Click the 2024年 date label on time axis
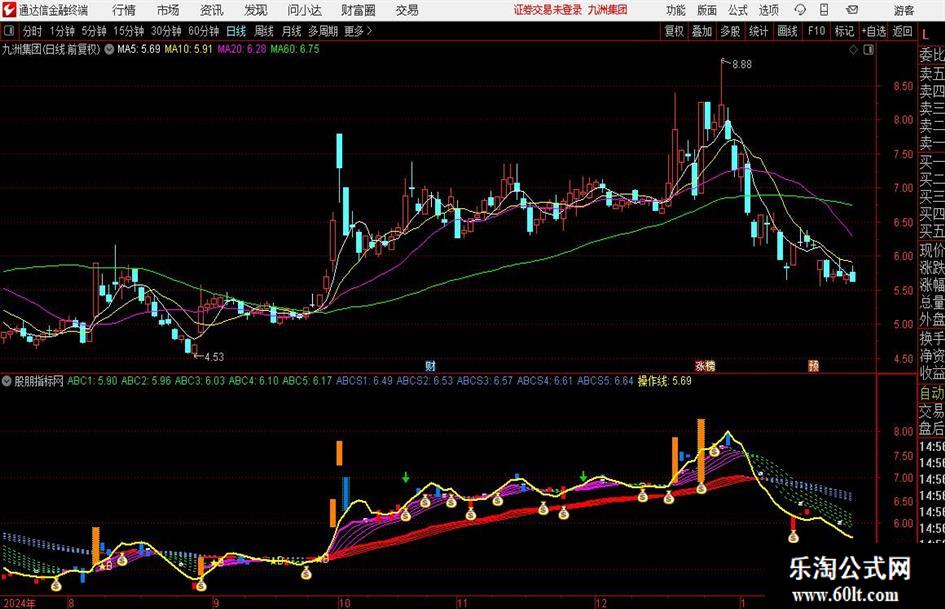Viewport: 945px width, 609px height. click(19, 603)
